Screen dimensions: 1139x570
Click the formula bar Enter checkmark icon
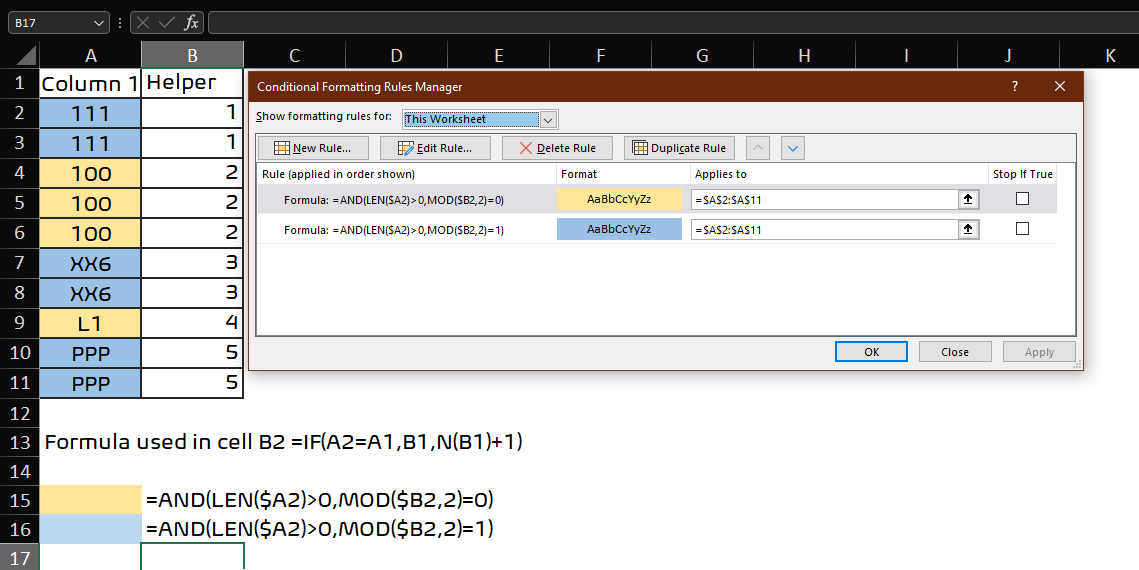166,23
